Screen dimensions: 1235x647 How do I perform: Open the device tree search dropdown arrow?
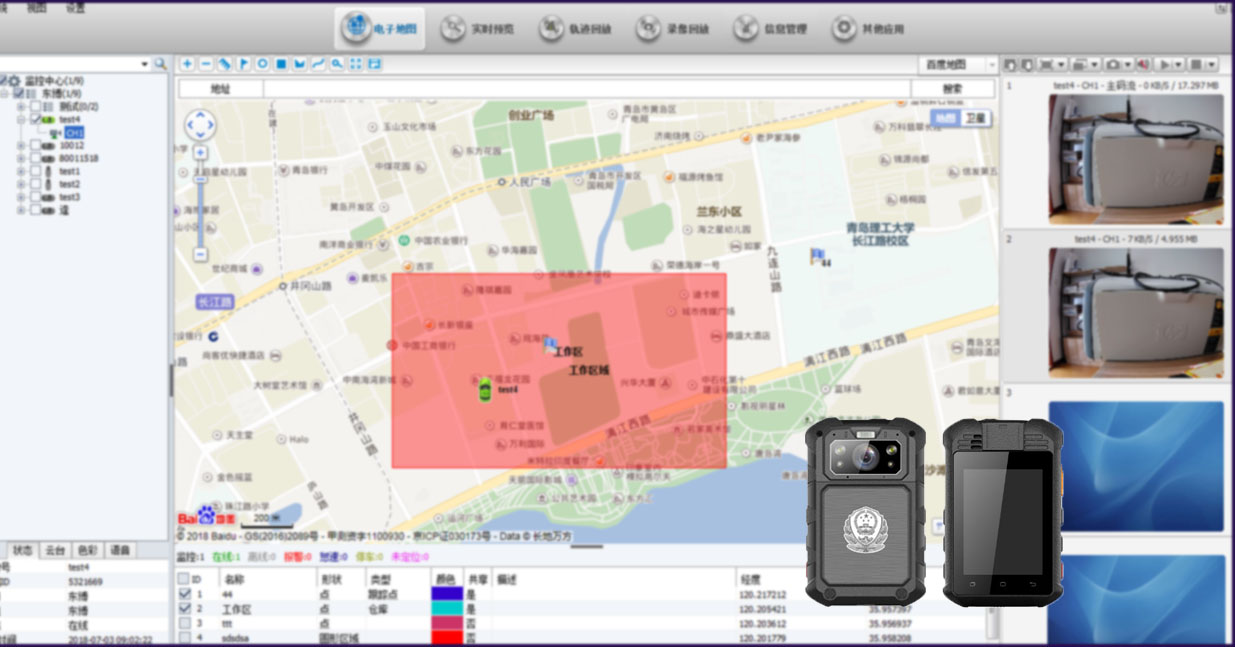[145, 64]
